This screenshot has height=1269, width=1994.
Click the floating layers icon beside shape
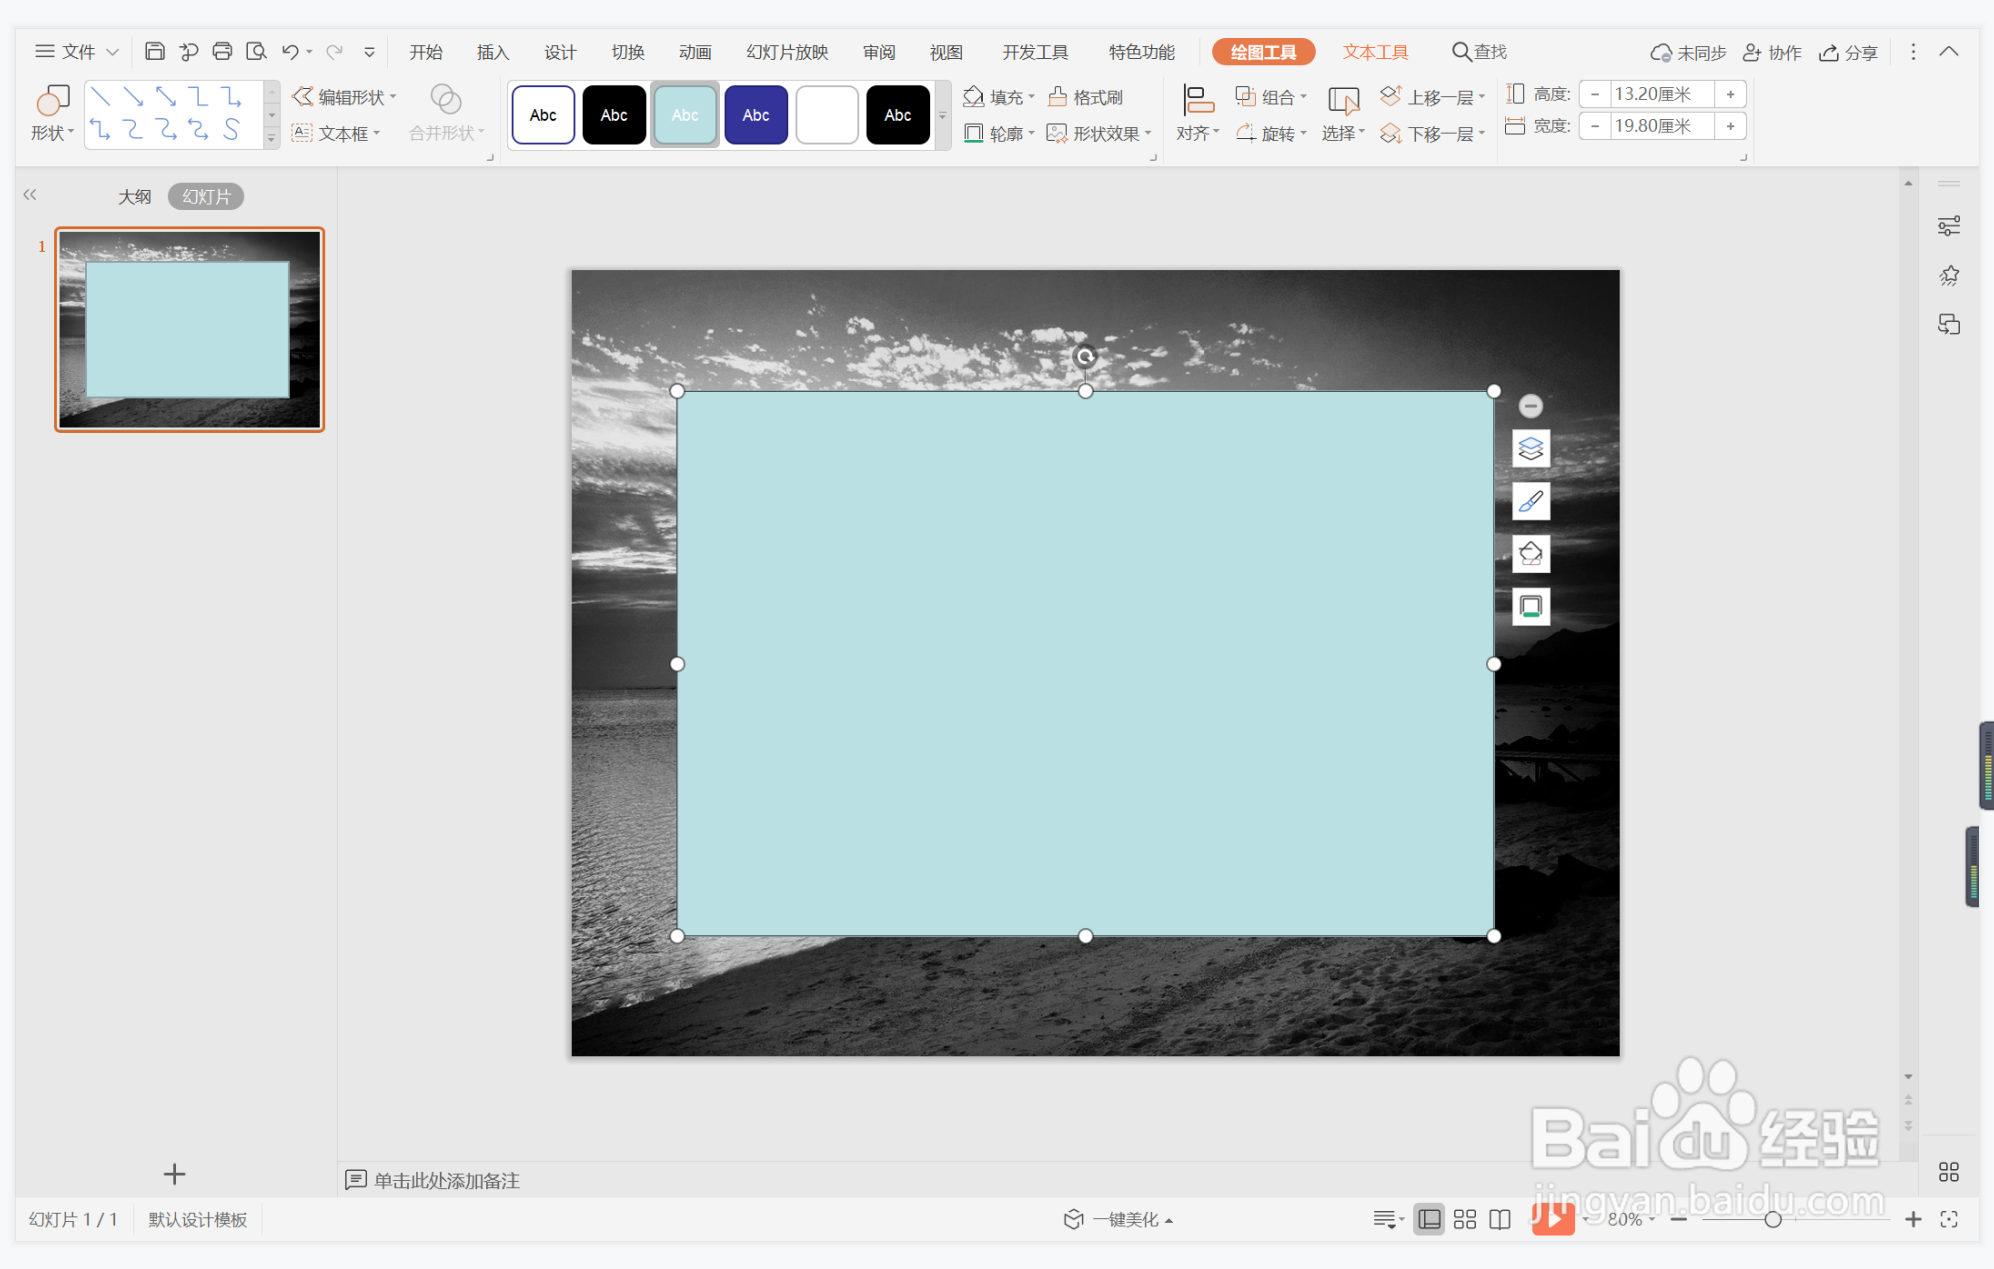point(1530,448)
